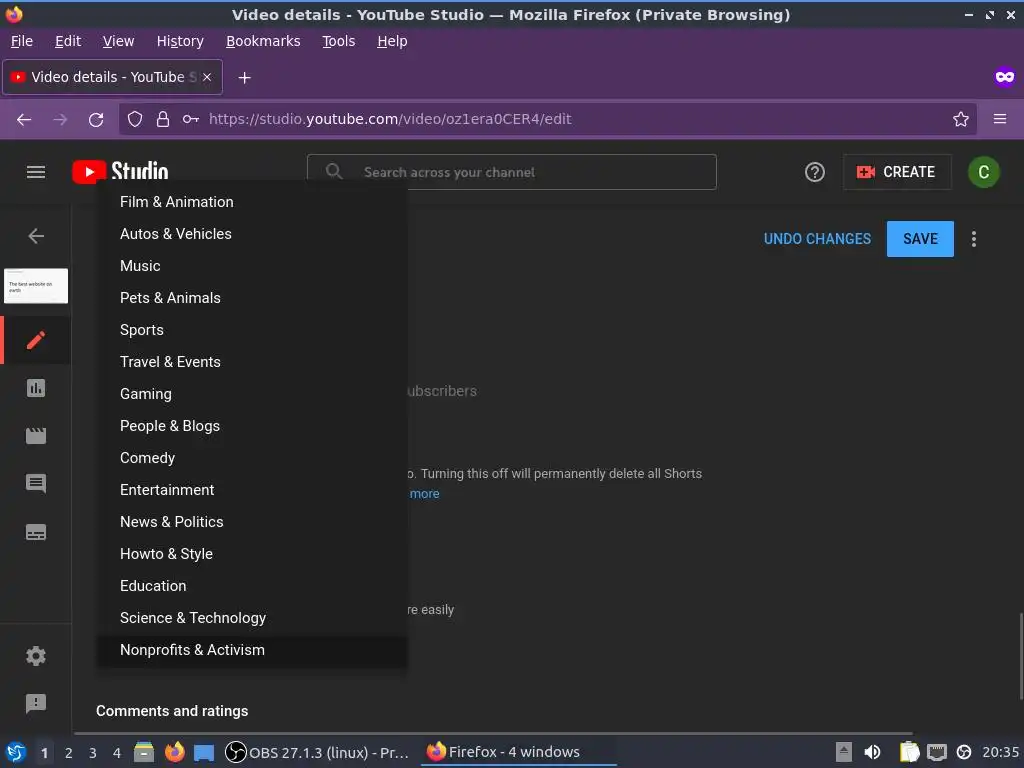
Task: Open the Edit menu
Action: click(x=68, y=41)
